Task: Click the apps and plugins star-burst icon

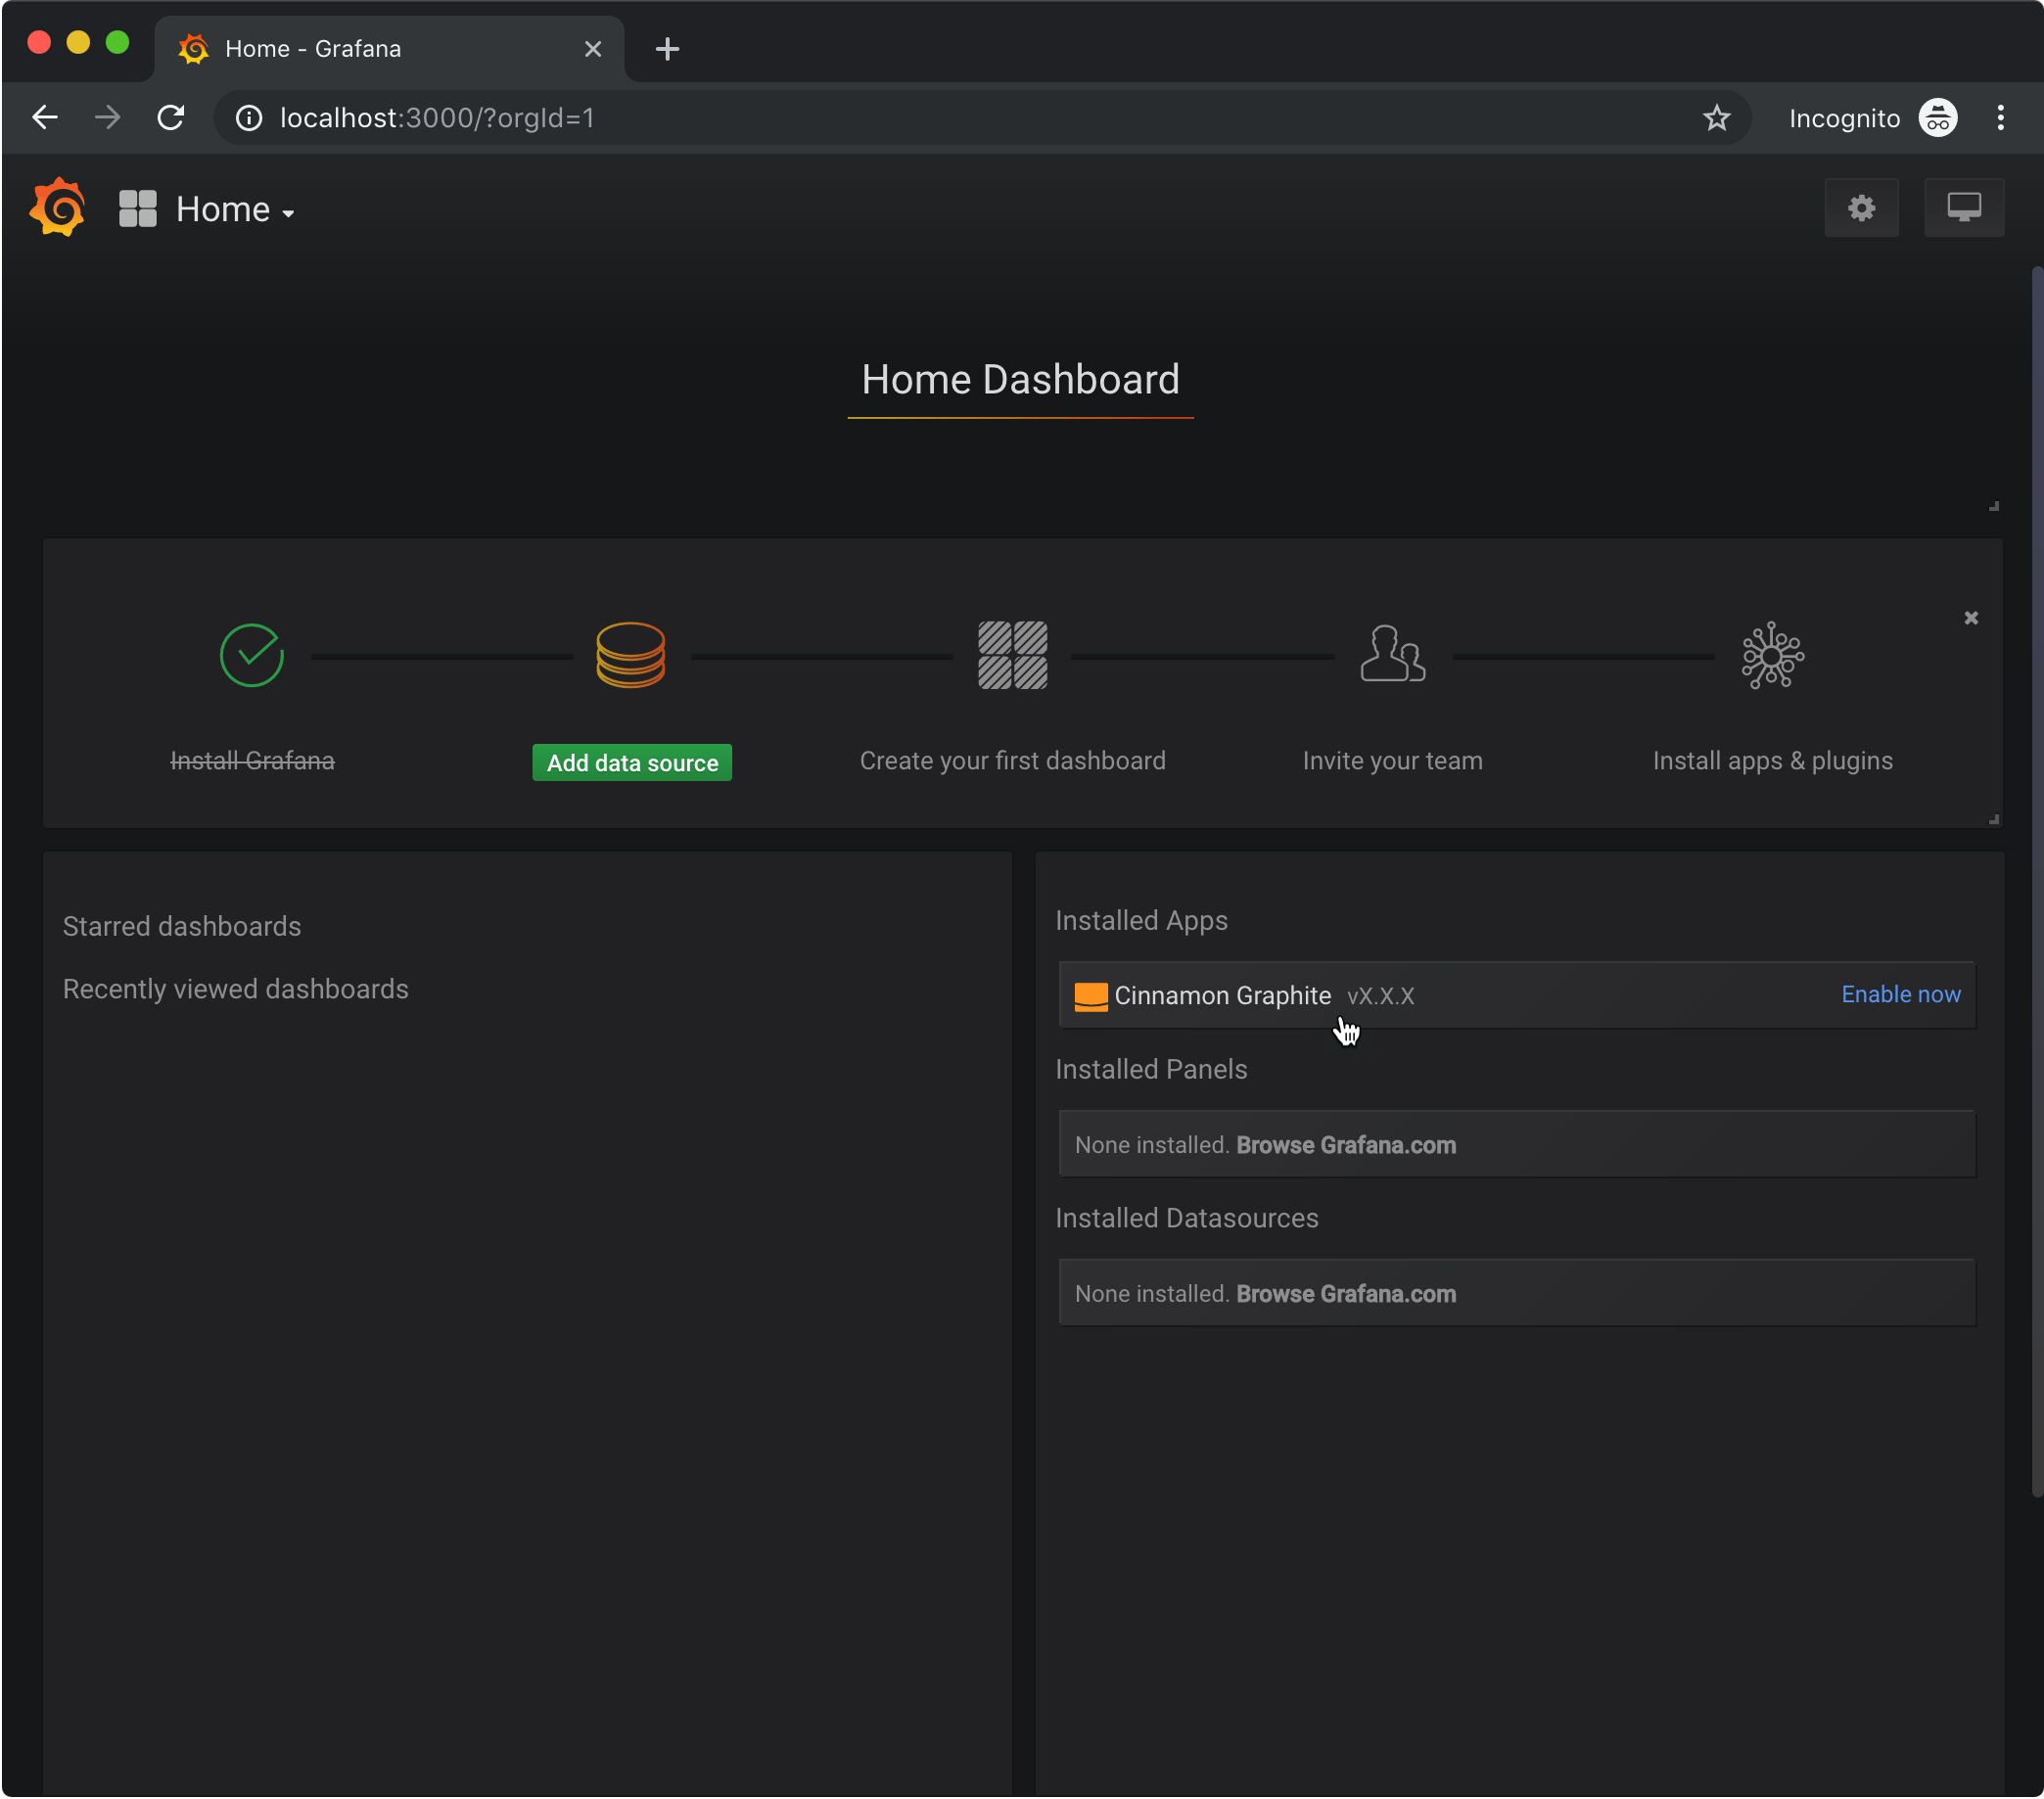Action: coord(1772,656)
